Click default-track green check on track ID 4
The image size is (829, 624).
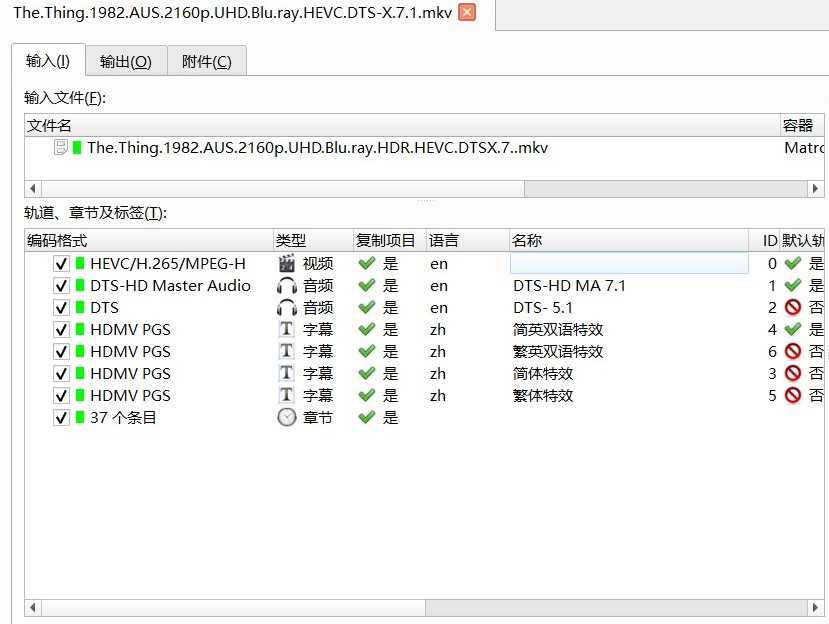click(x=793, y=329)
